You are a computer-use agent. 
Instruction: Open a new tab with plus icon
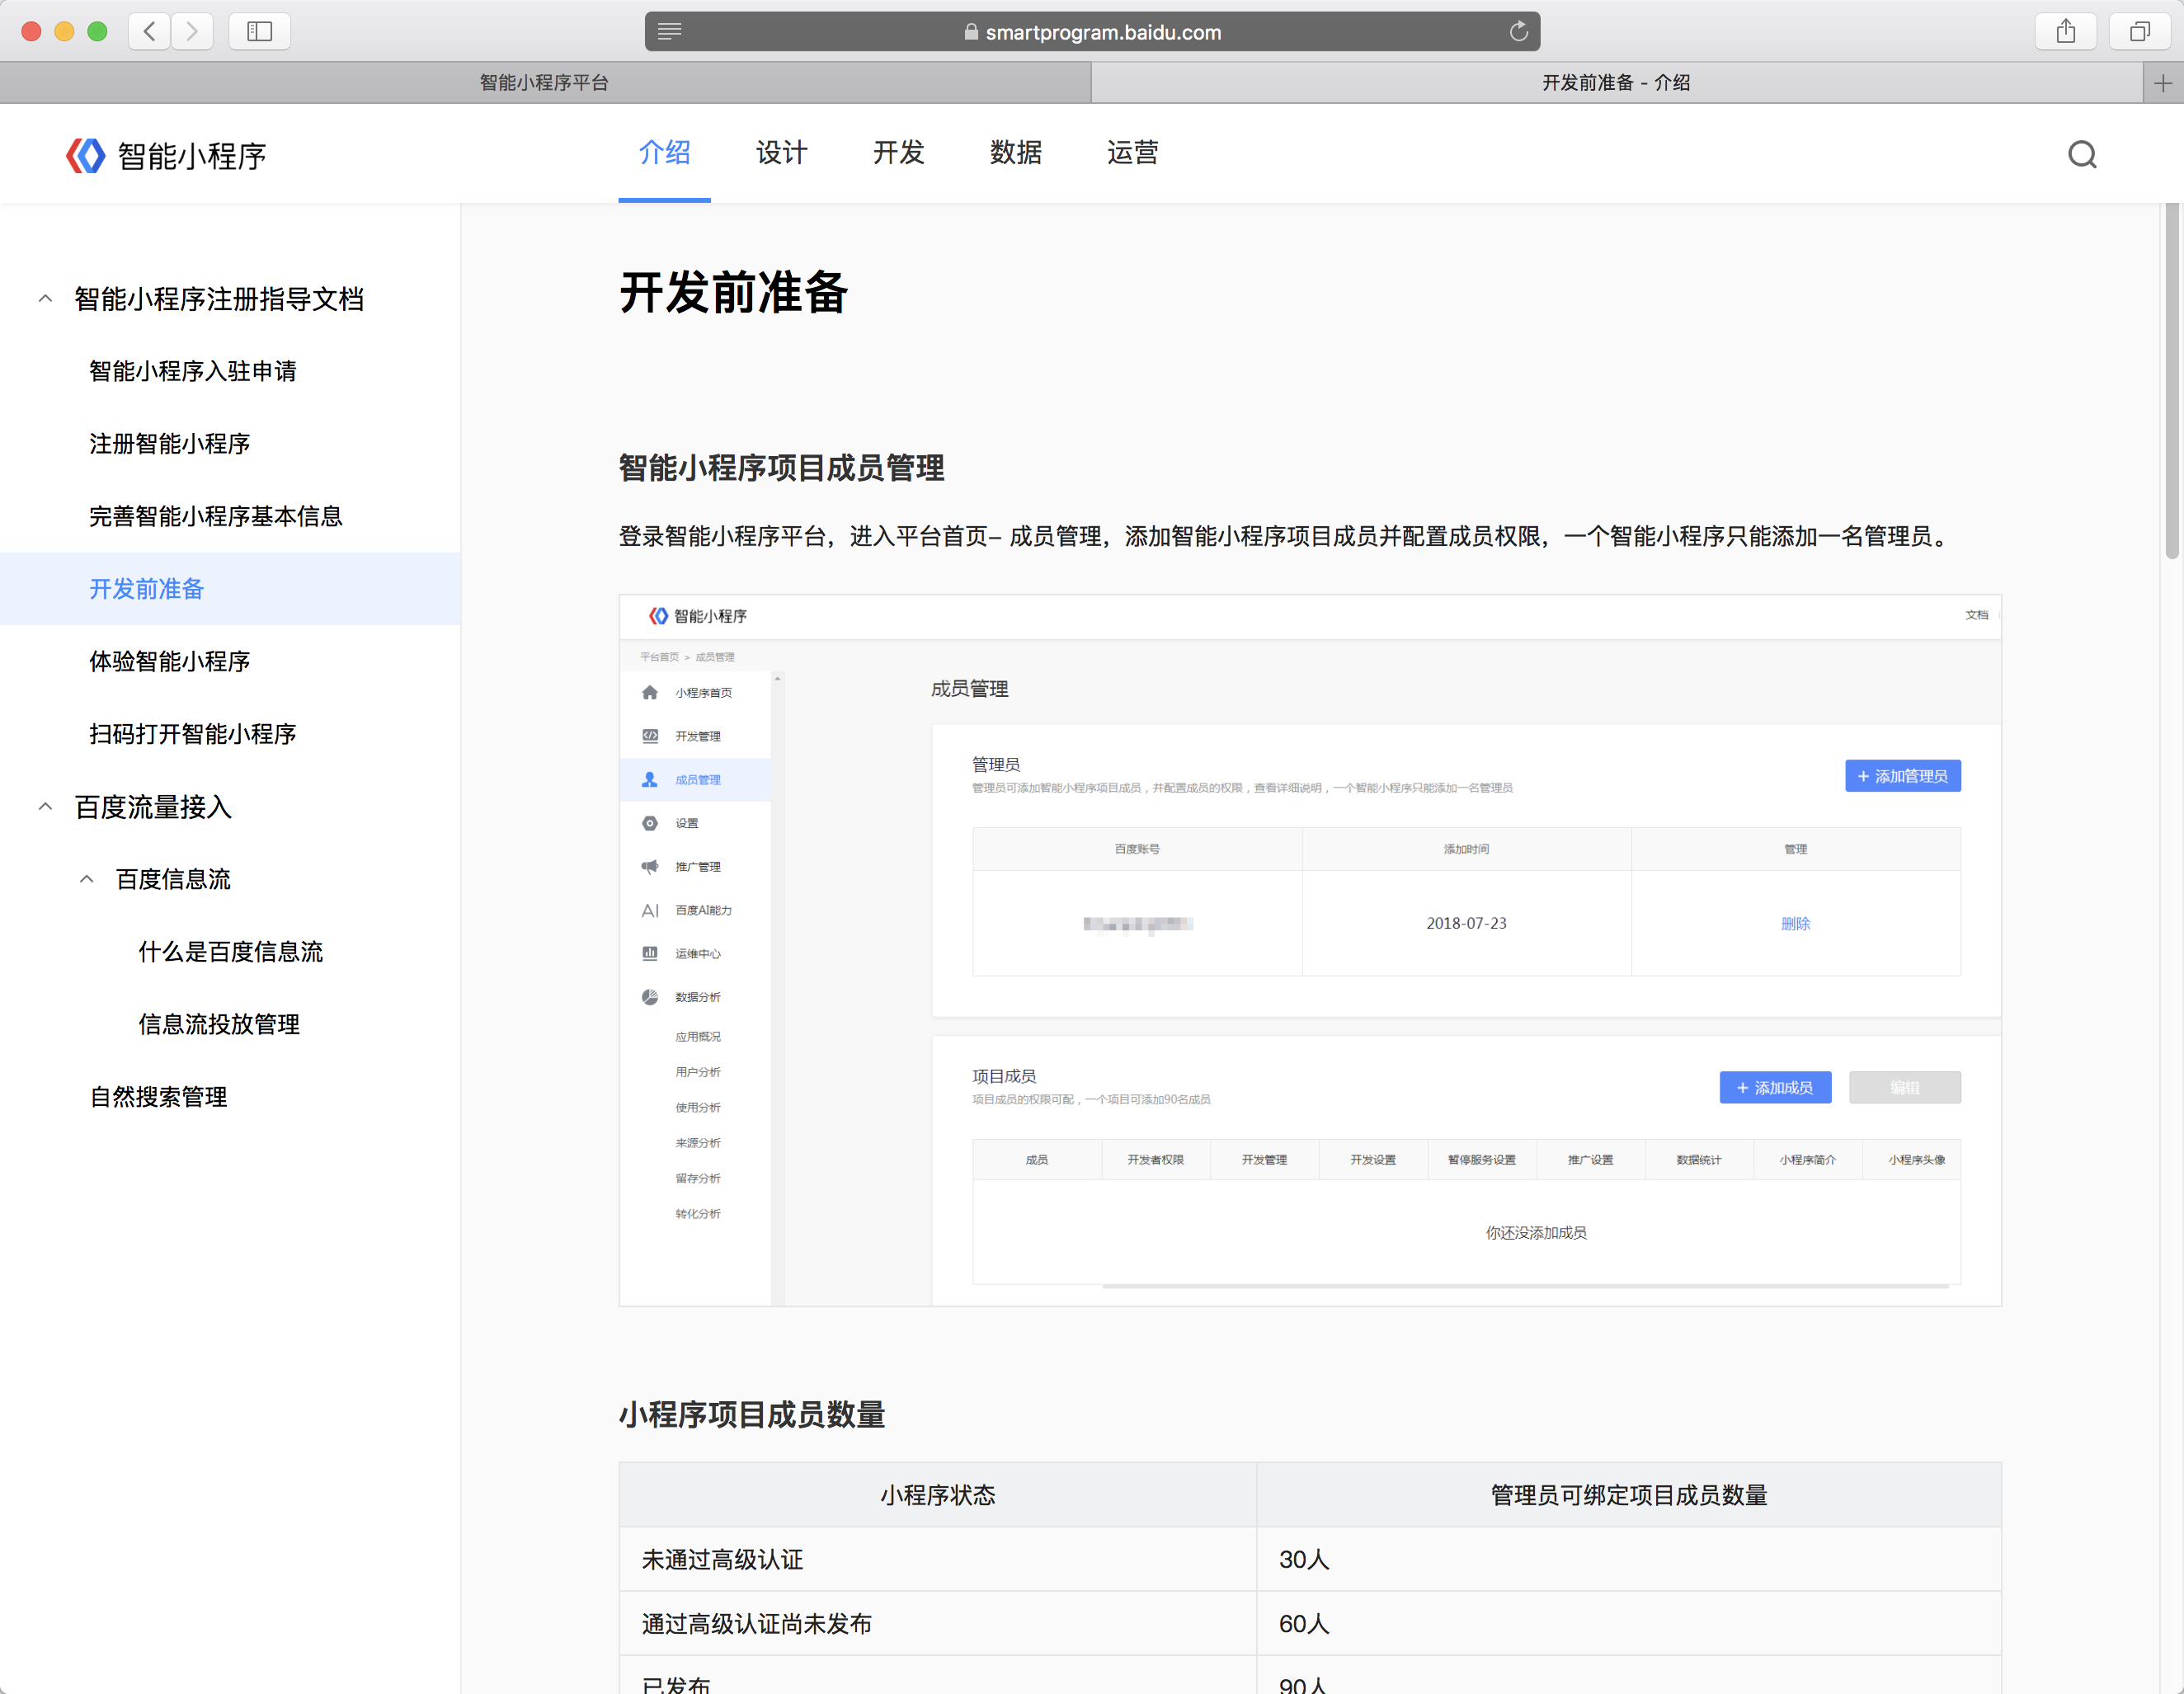tap(2162, 83)
